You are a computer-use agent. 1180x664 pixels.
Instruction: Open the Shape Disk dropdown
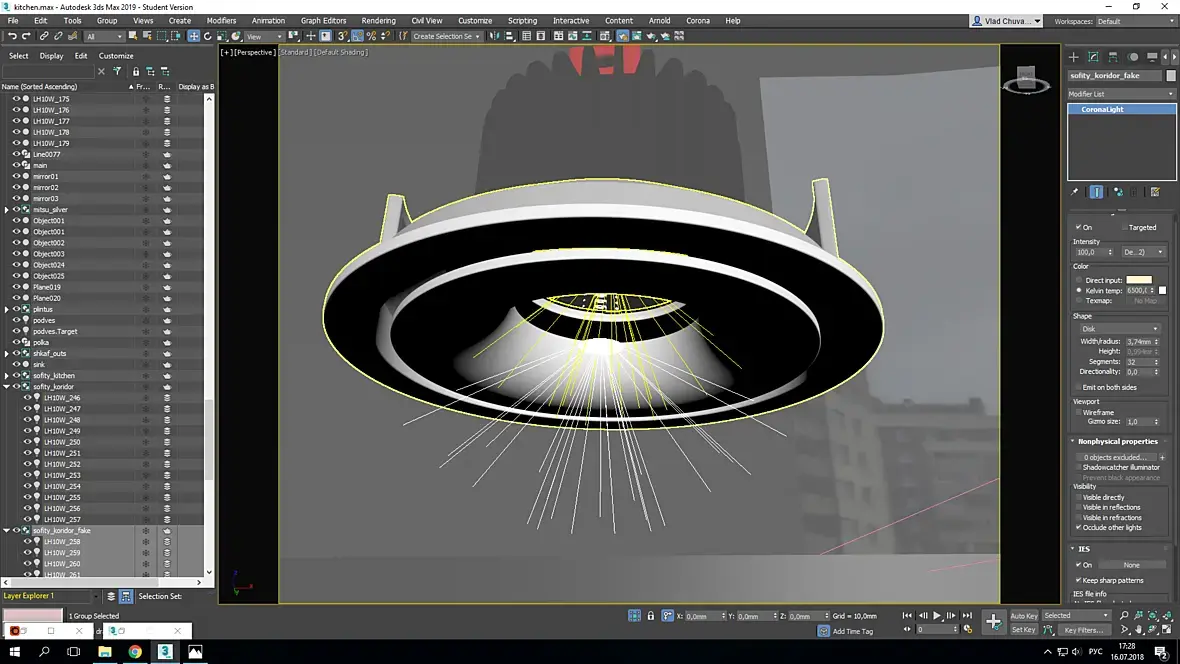(1120, 329)
